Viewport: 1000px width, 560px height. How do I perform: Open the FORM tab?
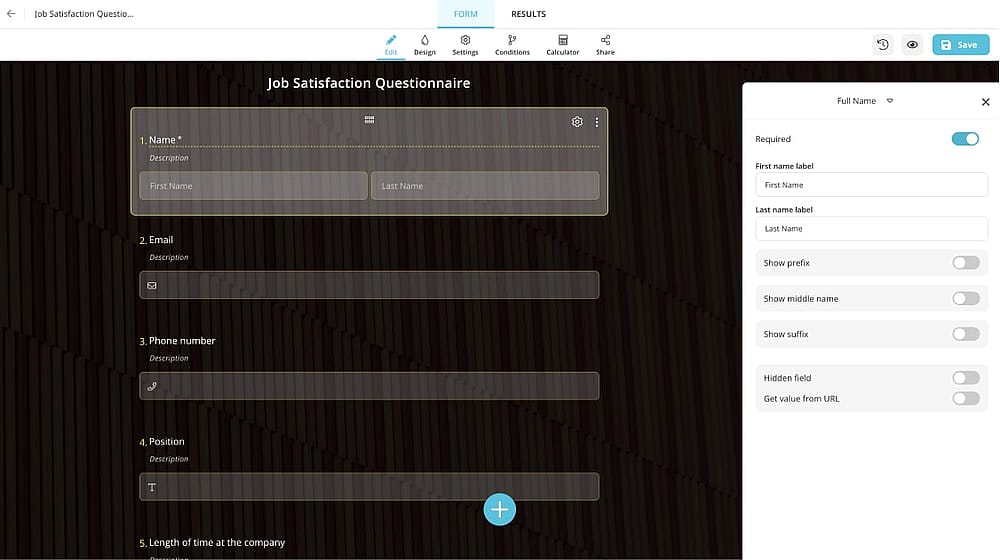(466, 14)
